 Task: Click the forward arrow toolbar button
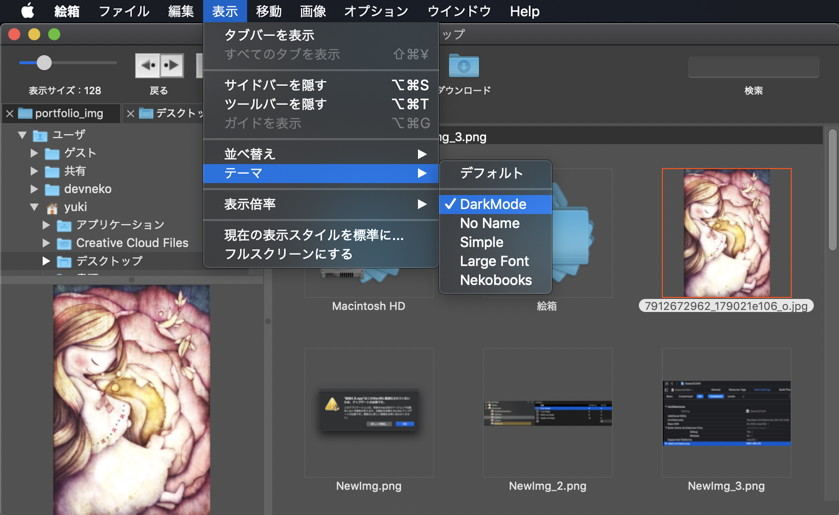171,65
